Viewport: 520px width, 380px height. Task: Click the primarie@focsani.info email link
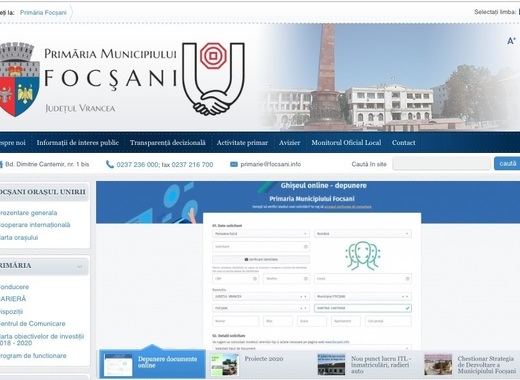[x=271, y=164]
